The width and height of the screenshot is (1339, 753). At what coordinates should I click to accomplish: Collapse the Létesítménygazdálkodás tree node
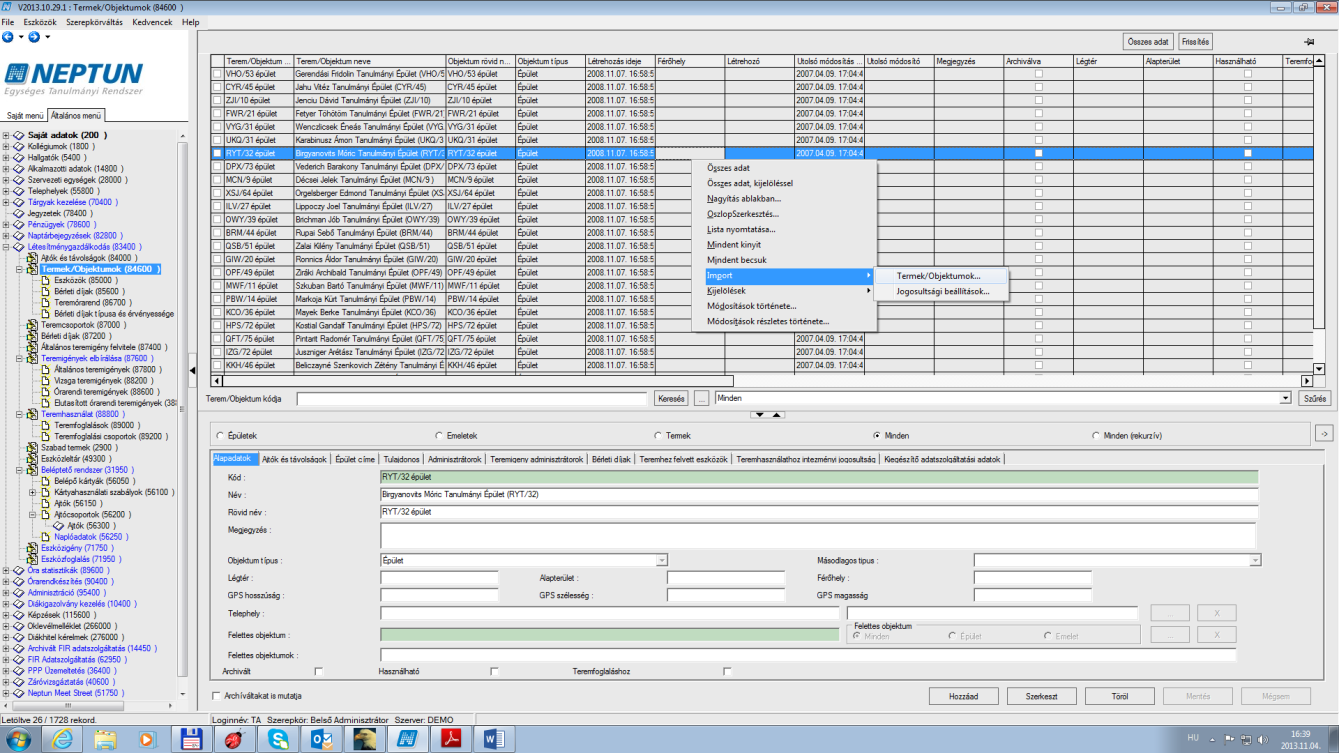6,247
